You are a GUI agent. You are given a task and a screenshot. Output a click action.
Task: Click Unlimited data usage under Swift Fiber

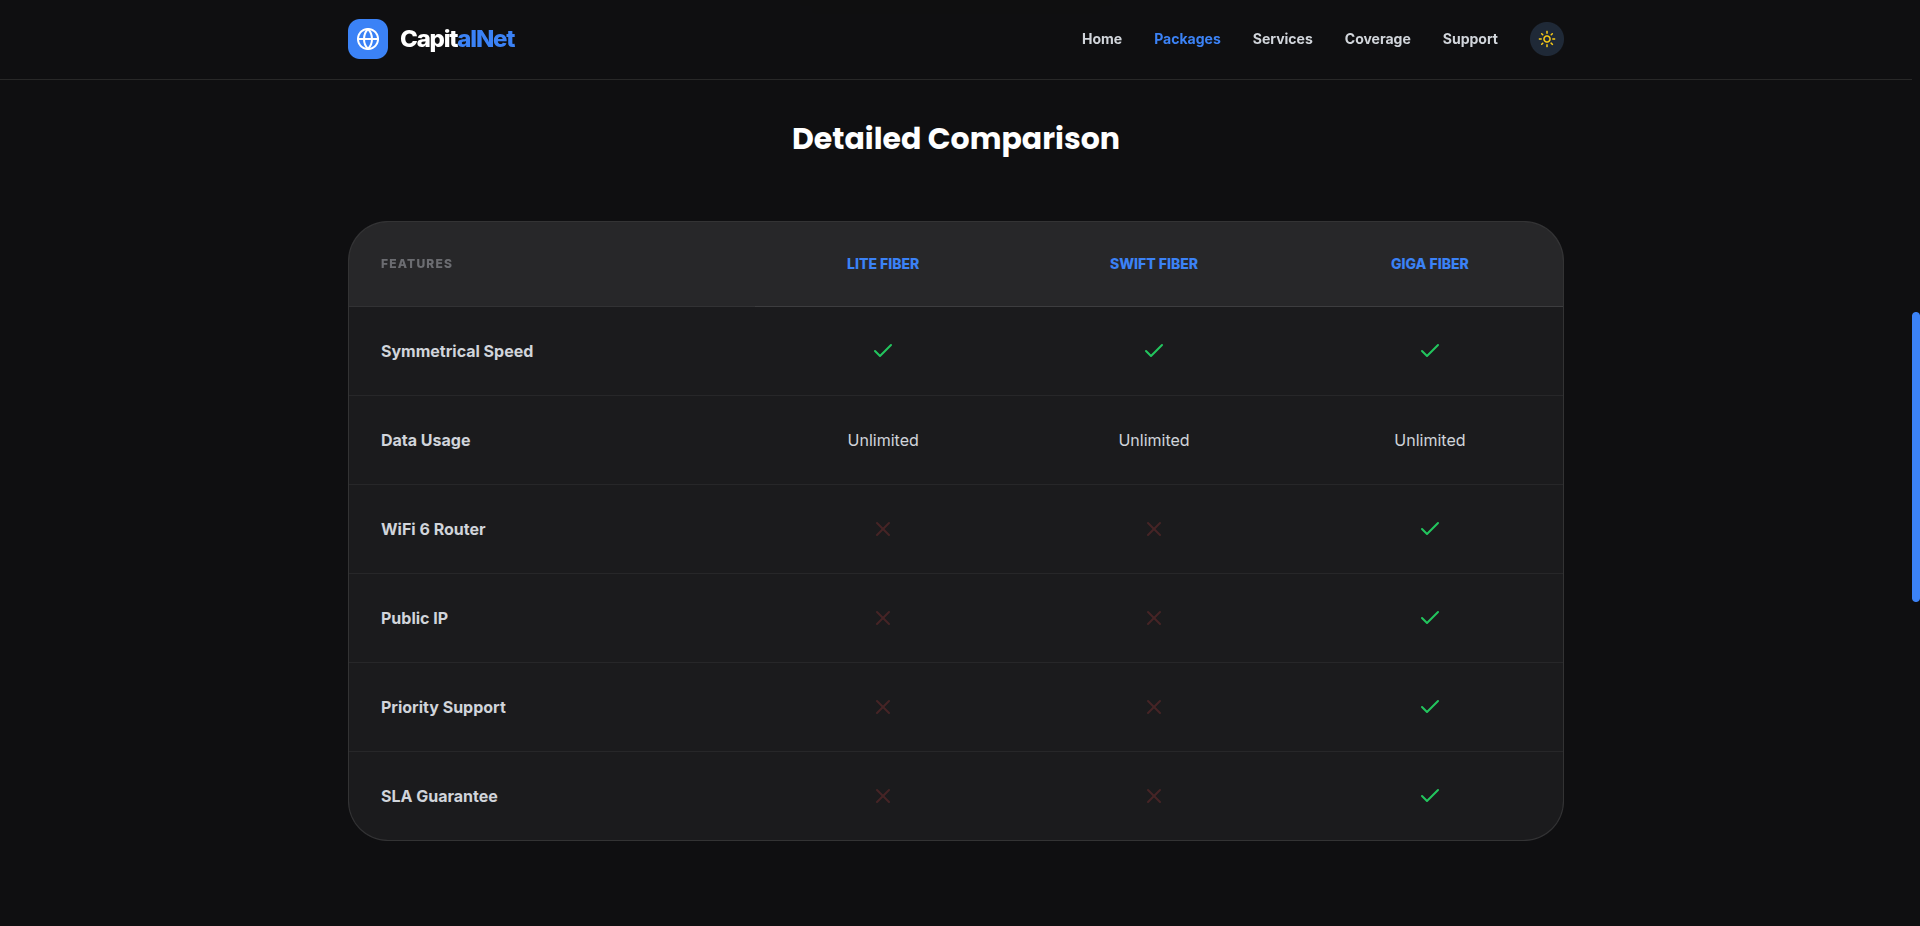tap(1154, 440)
